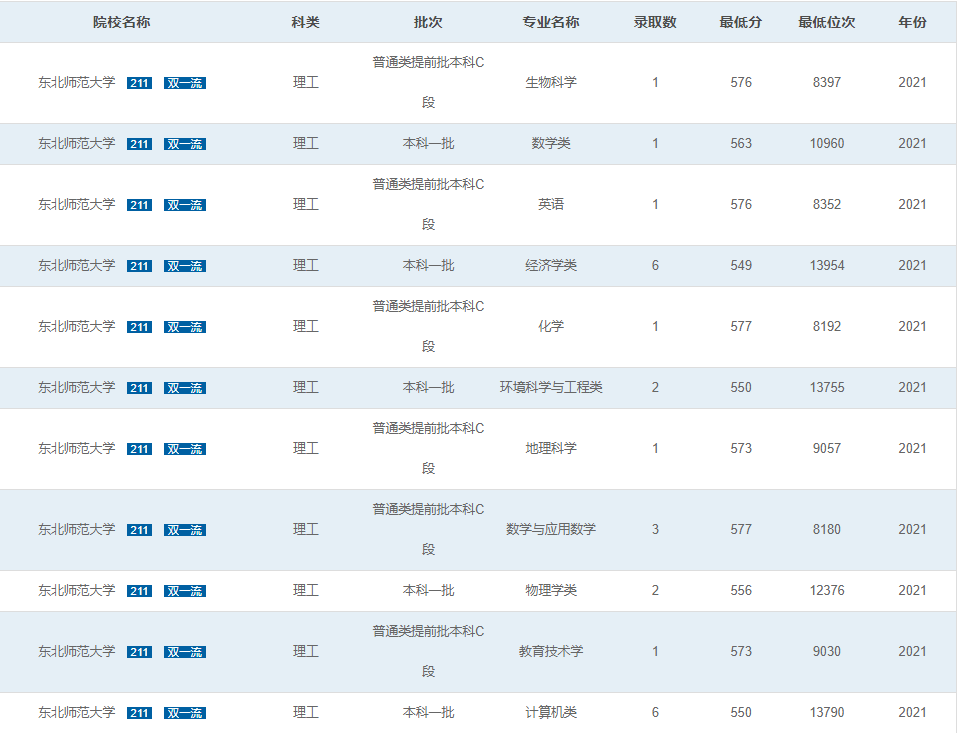Click the 最低分 column header

pos(741,23)
